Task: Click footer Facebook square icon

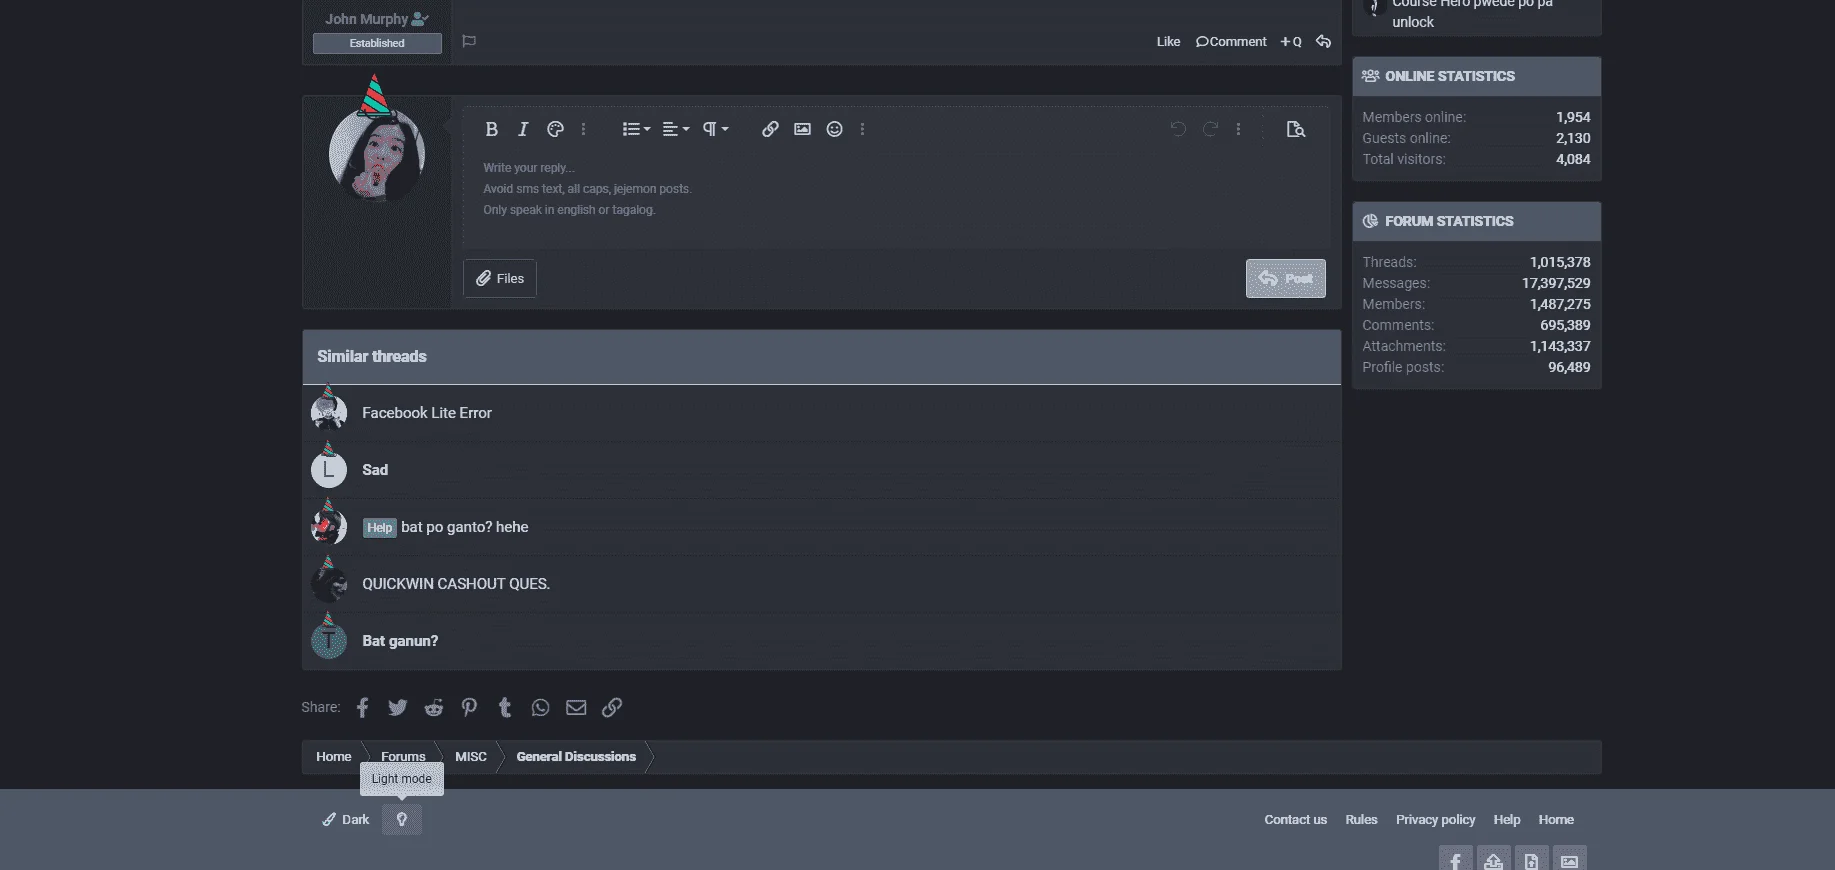Action: [1455, 860]
